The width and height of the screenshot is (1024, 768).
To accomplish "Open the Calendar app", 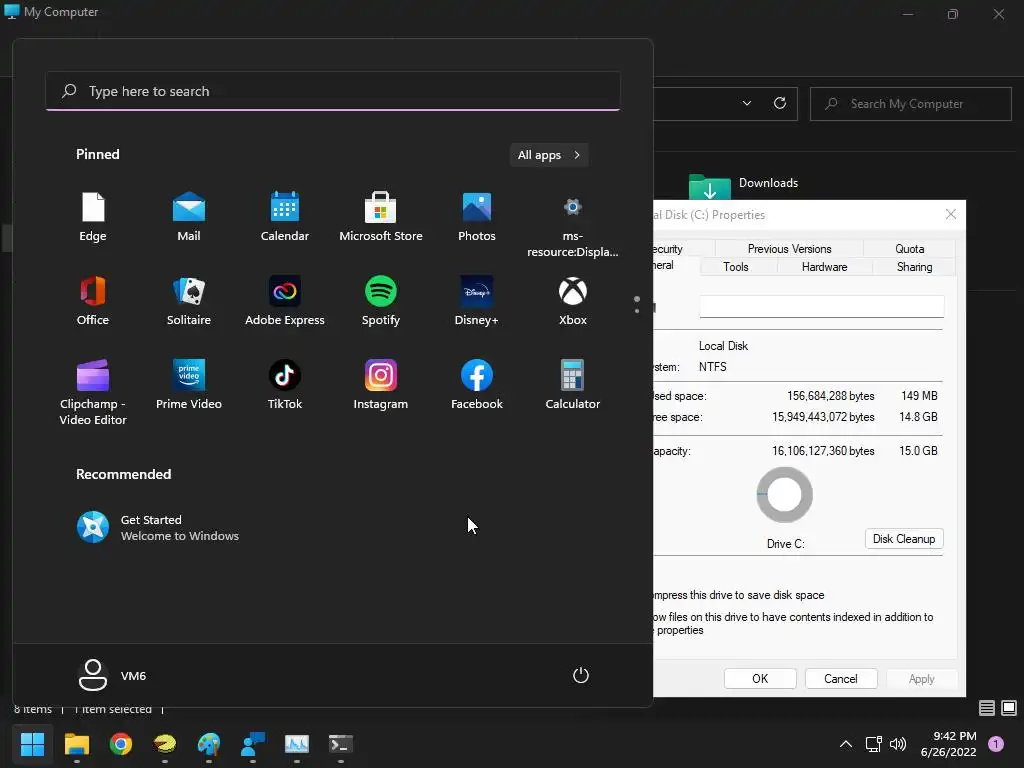I will 285,217.
